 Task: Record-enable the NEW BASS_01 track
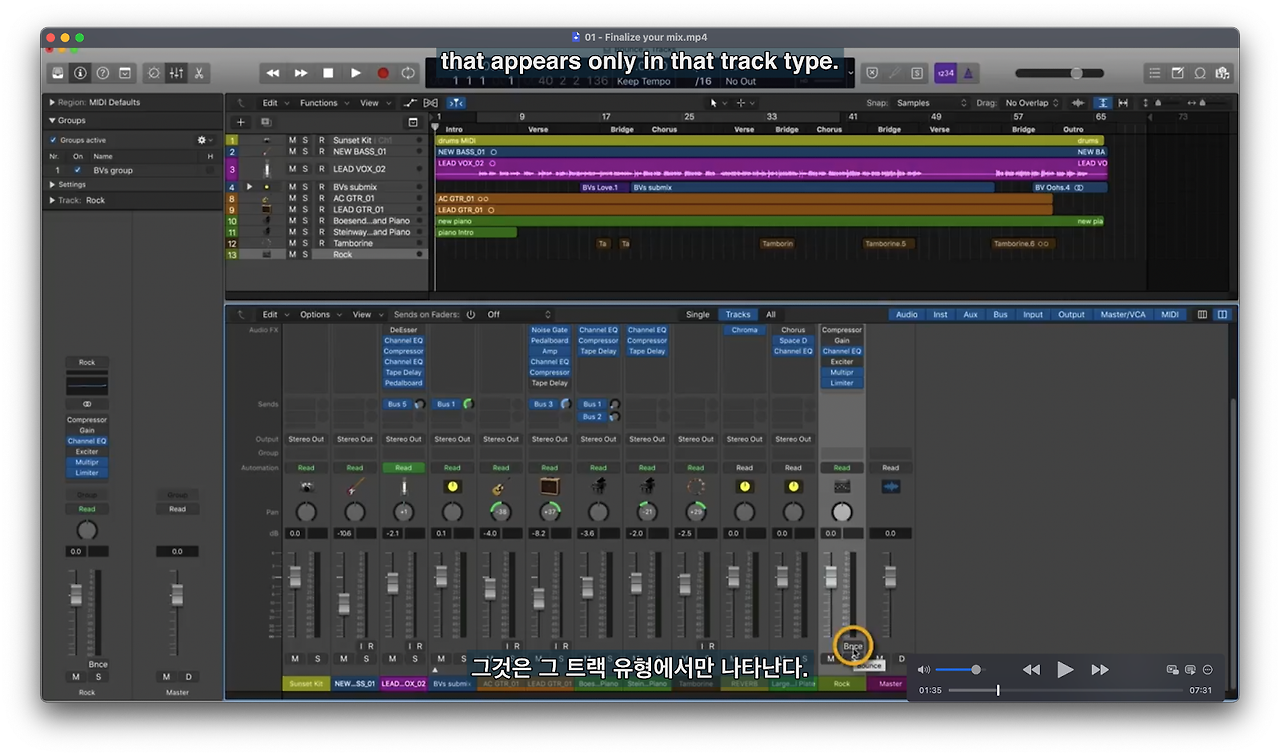[x=321, y=152]
